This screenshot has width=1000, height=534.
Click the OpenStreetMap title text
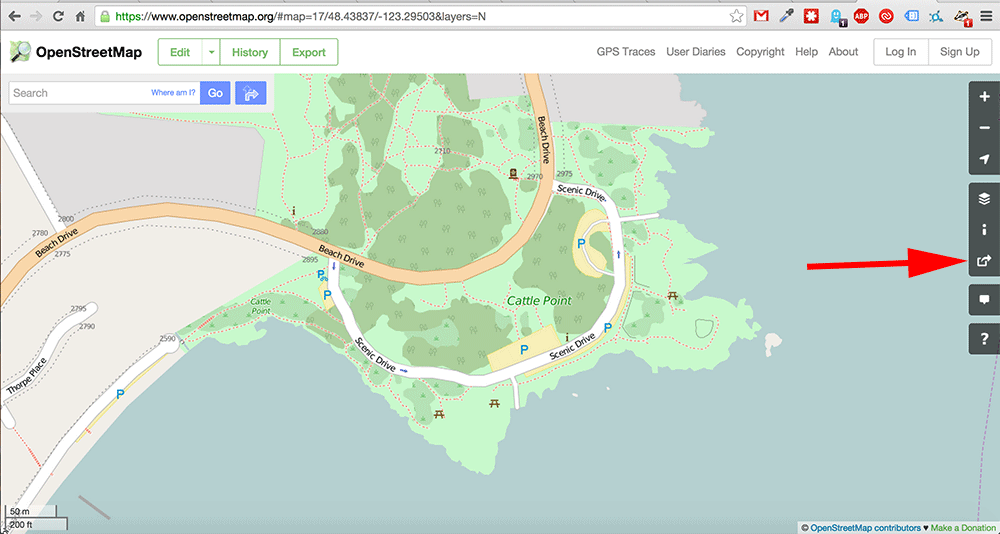[89, 52]
